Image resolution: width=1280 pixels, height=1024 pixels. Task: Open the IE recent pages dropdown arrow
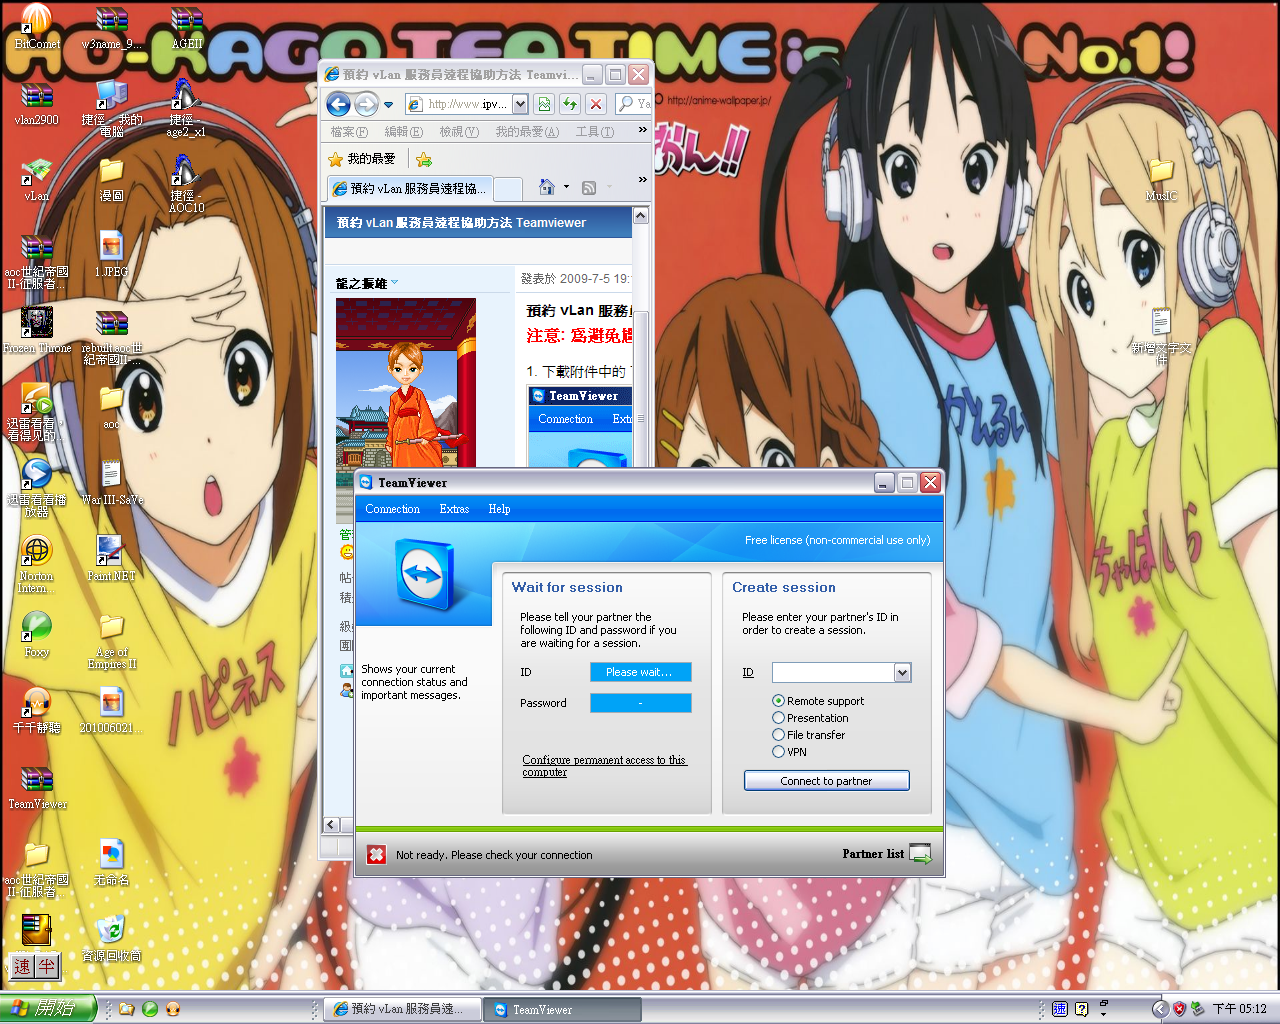(388, 104)
